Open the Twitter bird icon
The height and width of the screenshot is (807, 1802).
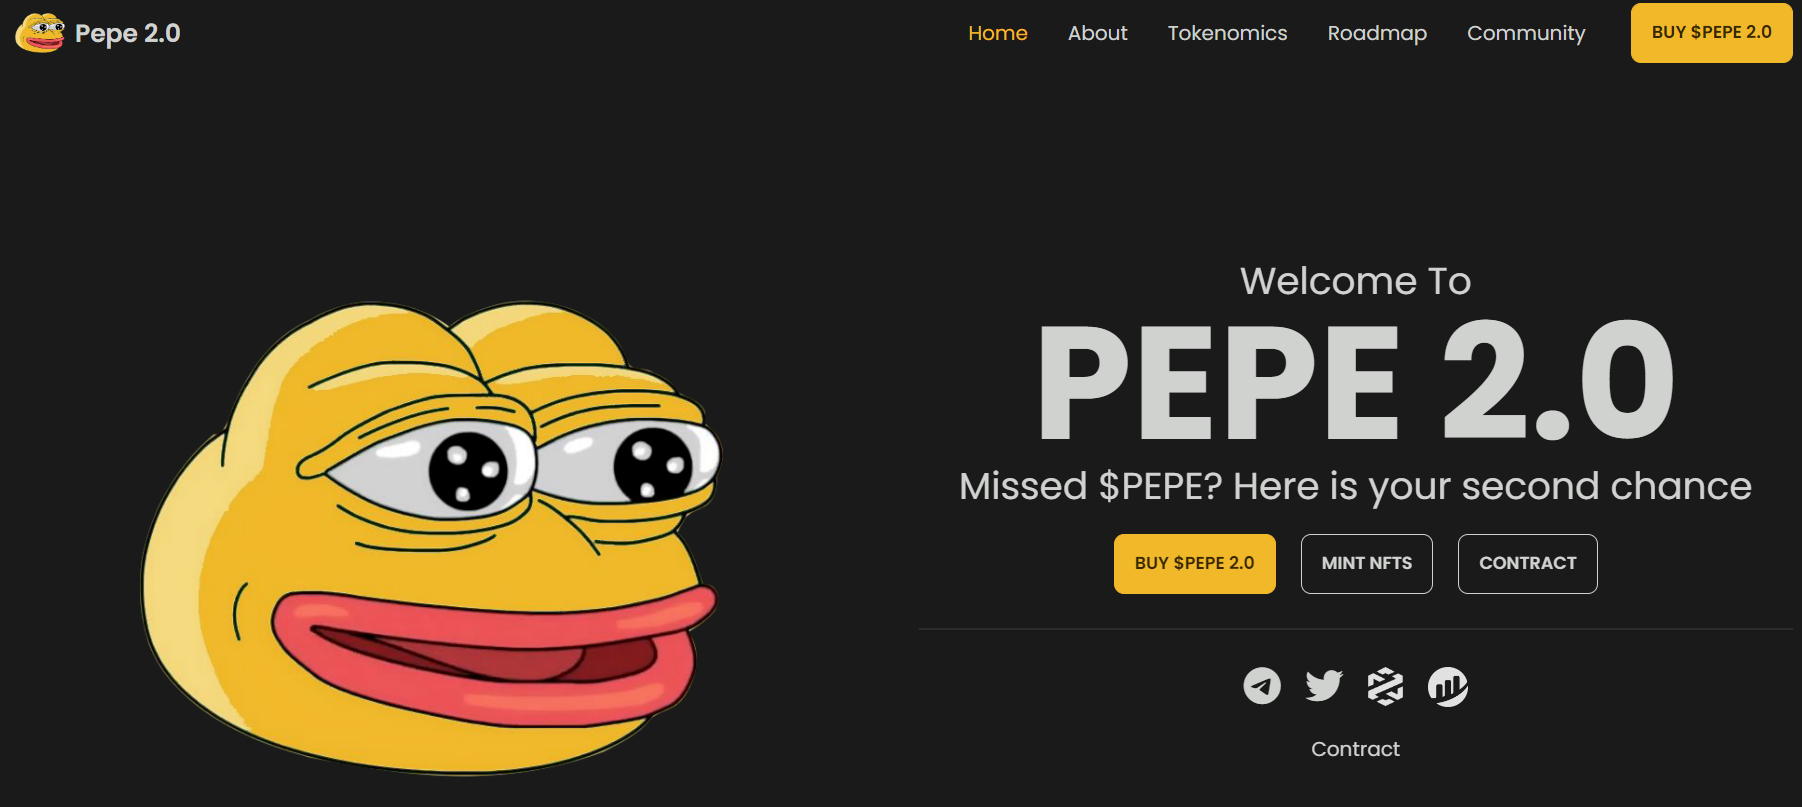tap(1324, 686)
